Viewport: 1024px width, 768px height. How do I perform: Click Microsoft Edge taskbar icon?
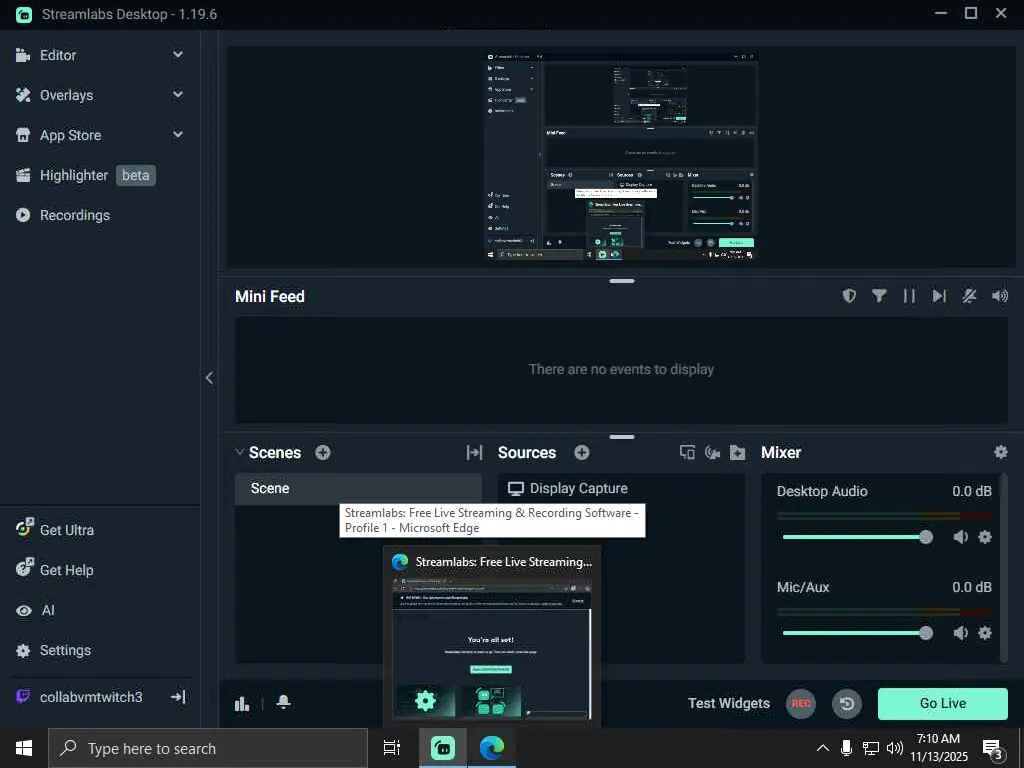point(492,748)
